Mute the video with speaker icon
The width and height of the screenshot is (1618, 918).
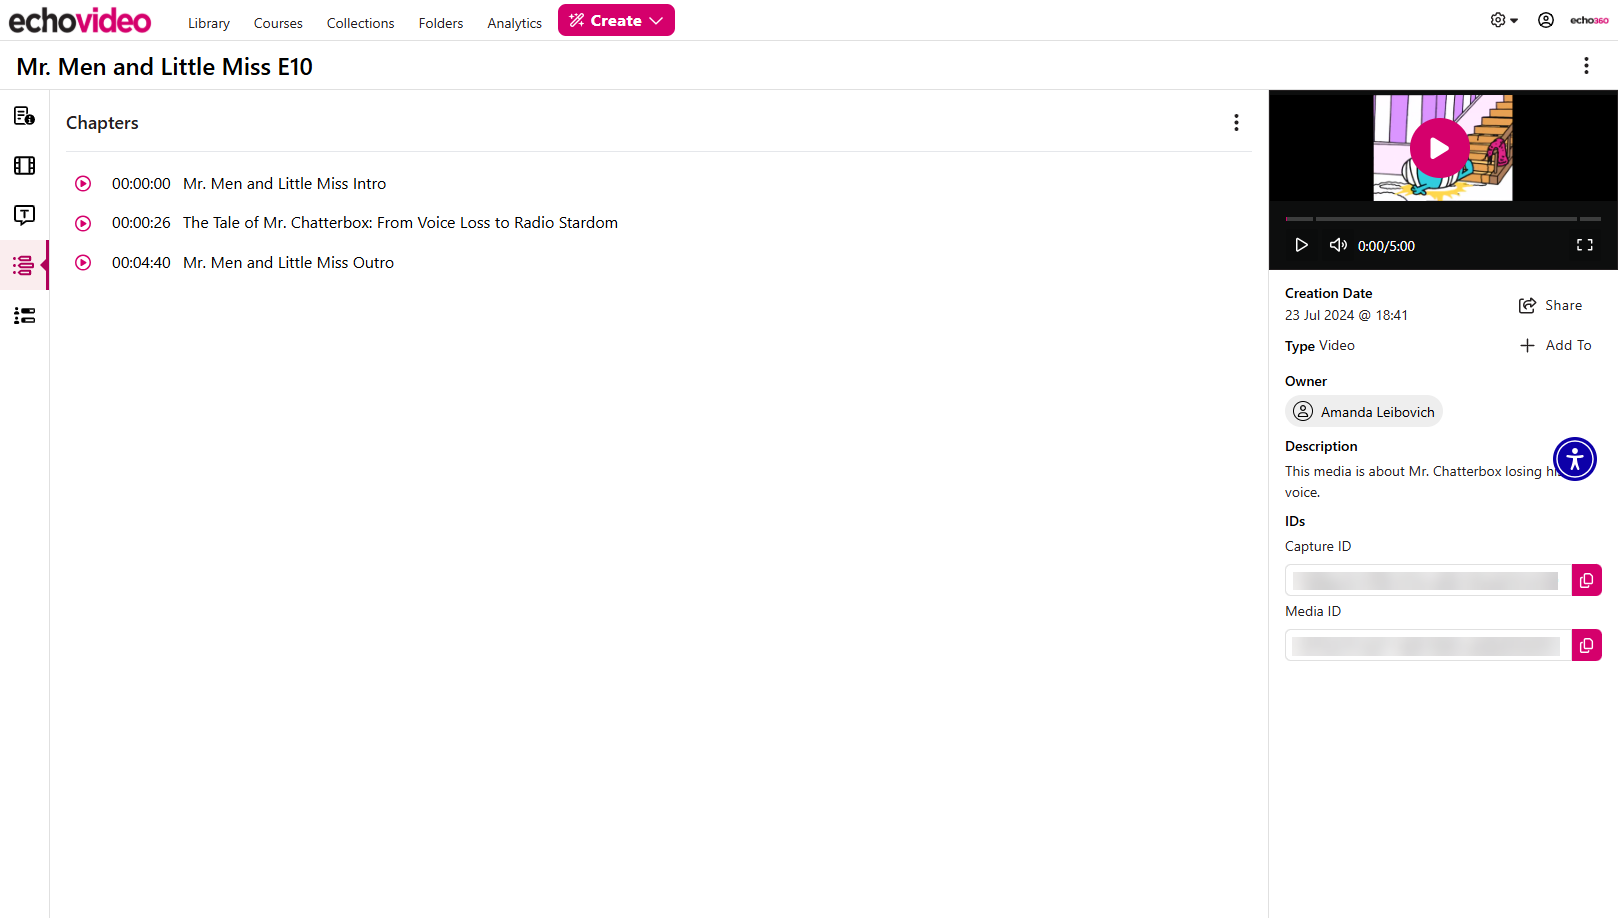click(1338, 245)
